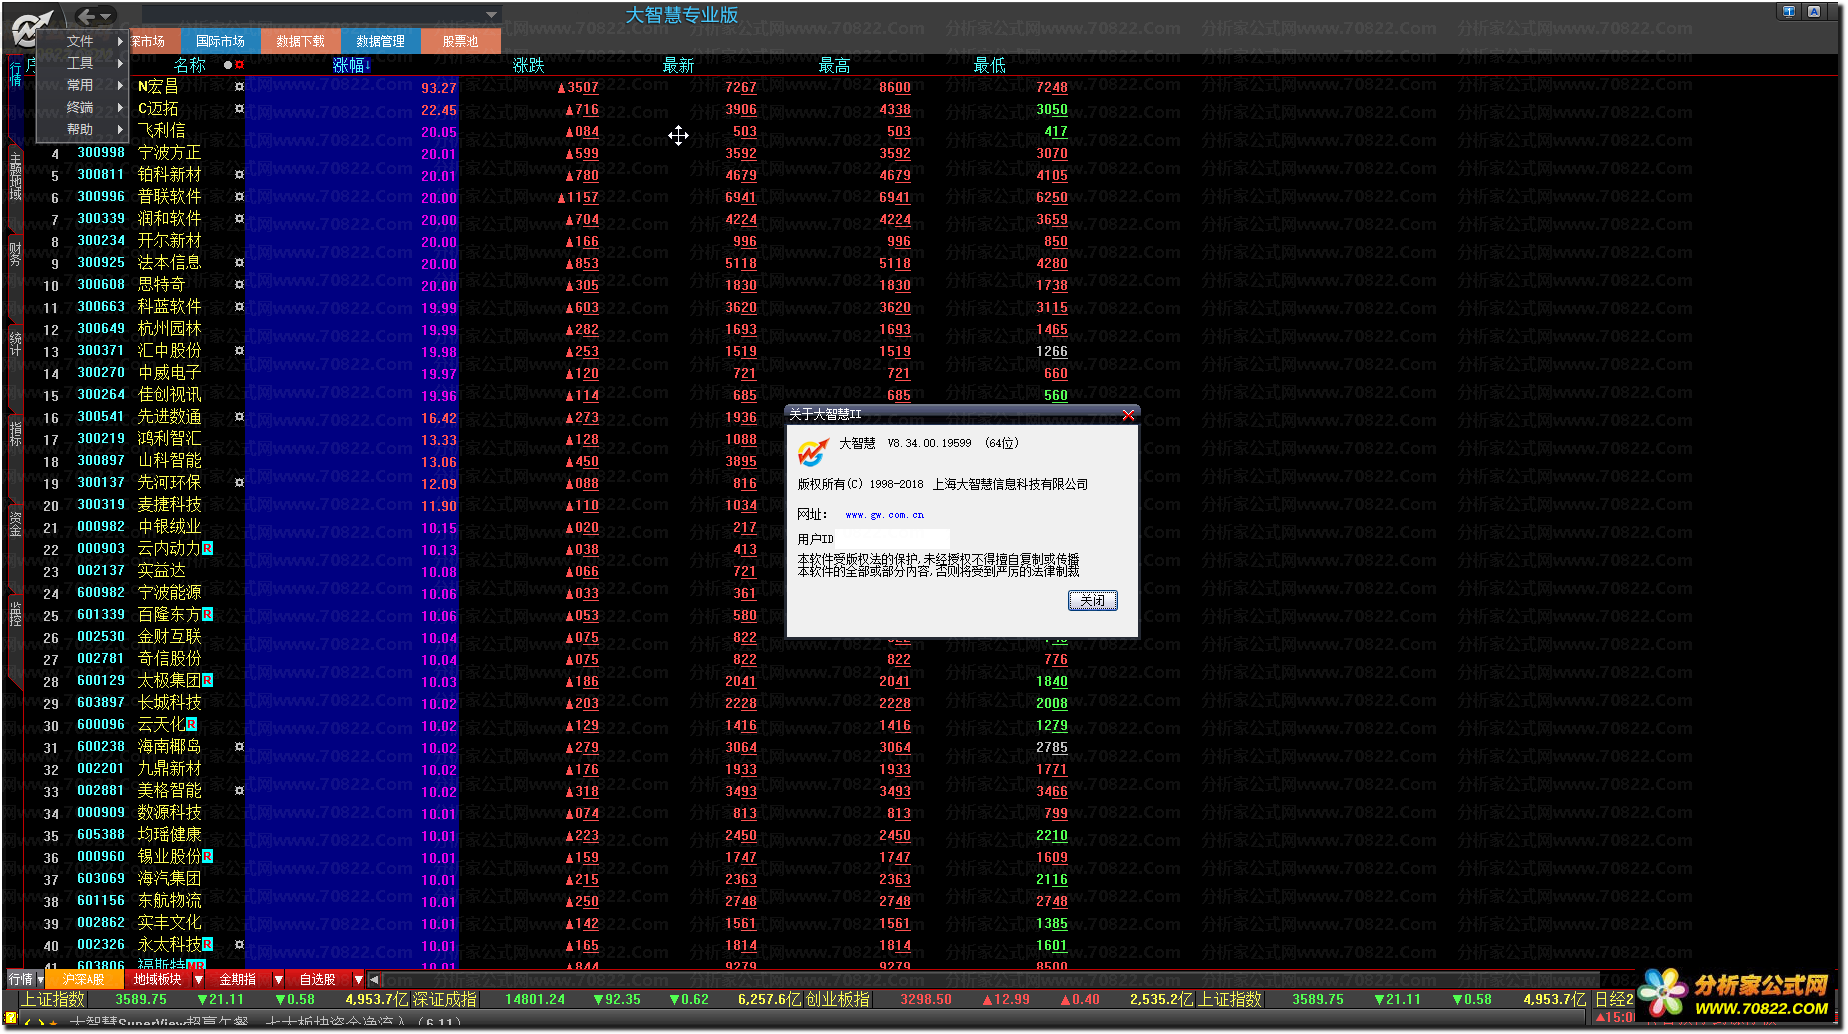
Task: Click the R badge next to 太极集团
Action: 207,680
